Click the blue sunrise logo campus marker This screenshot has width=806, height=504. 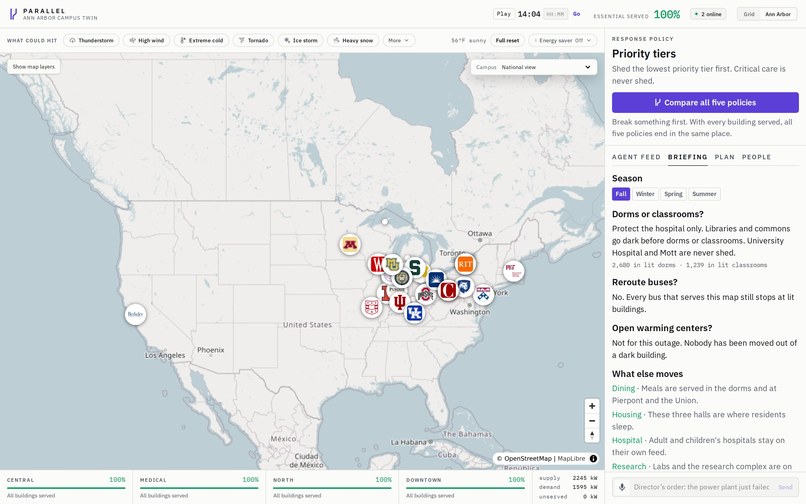pyautogui.click(x=436, y=280)
